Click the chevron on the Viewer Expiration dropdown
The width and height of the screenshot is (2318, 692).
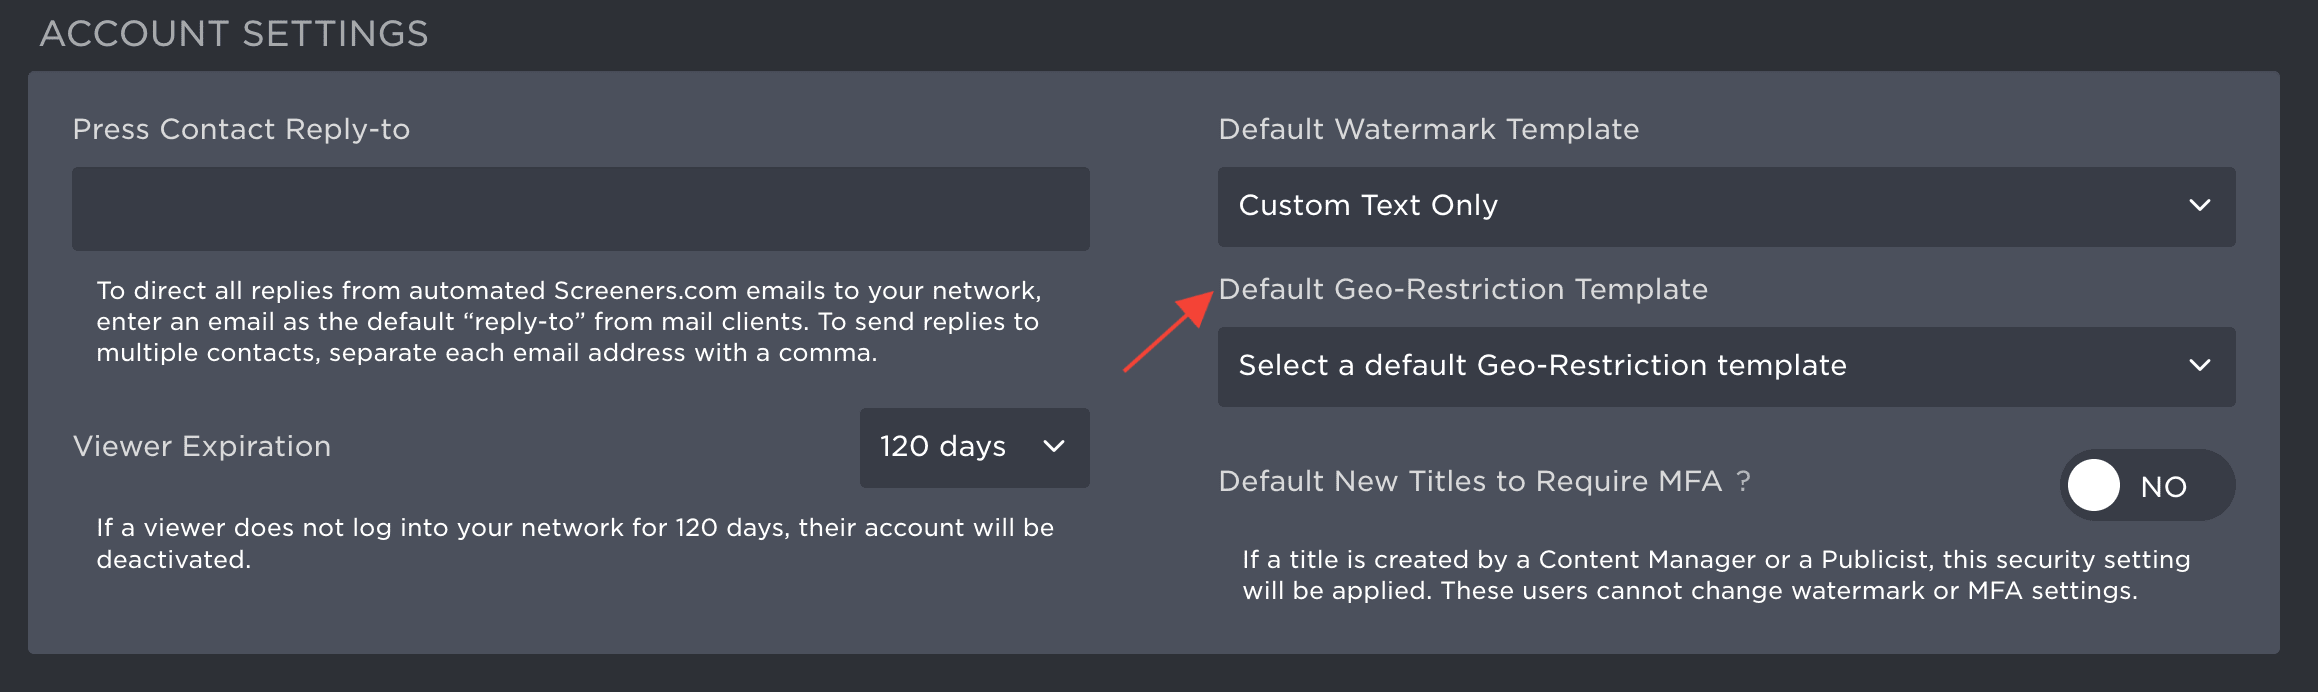(x=1053, y=448)
